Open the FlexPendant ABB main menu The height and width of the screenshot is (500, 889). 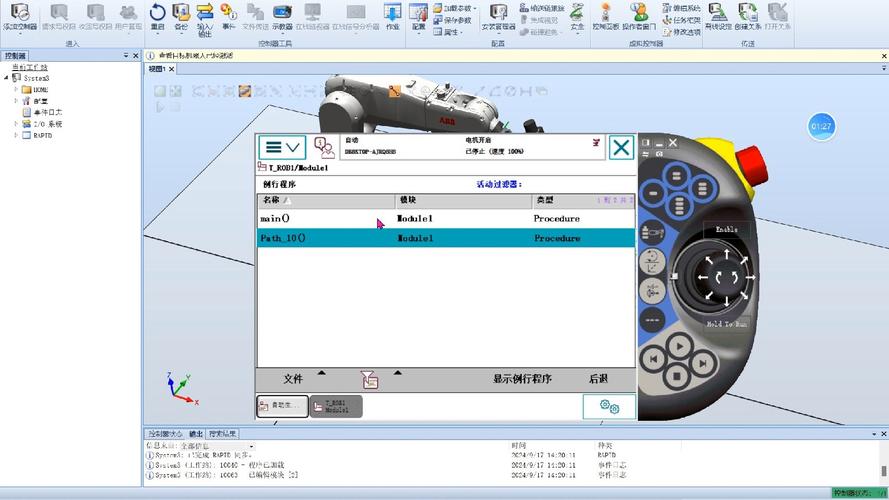coord(282,147)
